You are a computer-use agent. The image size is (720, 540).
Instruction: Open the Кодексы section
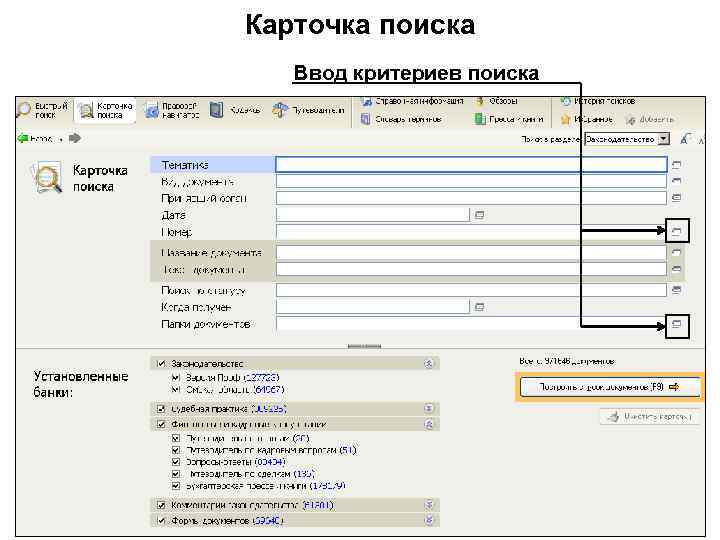click(x=235, y=110)
